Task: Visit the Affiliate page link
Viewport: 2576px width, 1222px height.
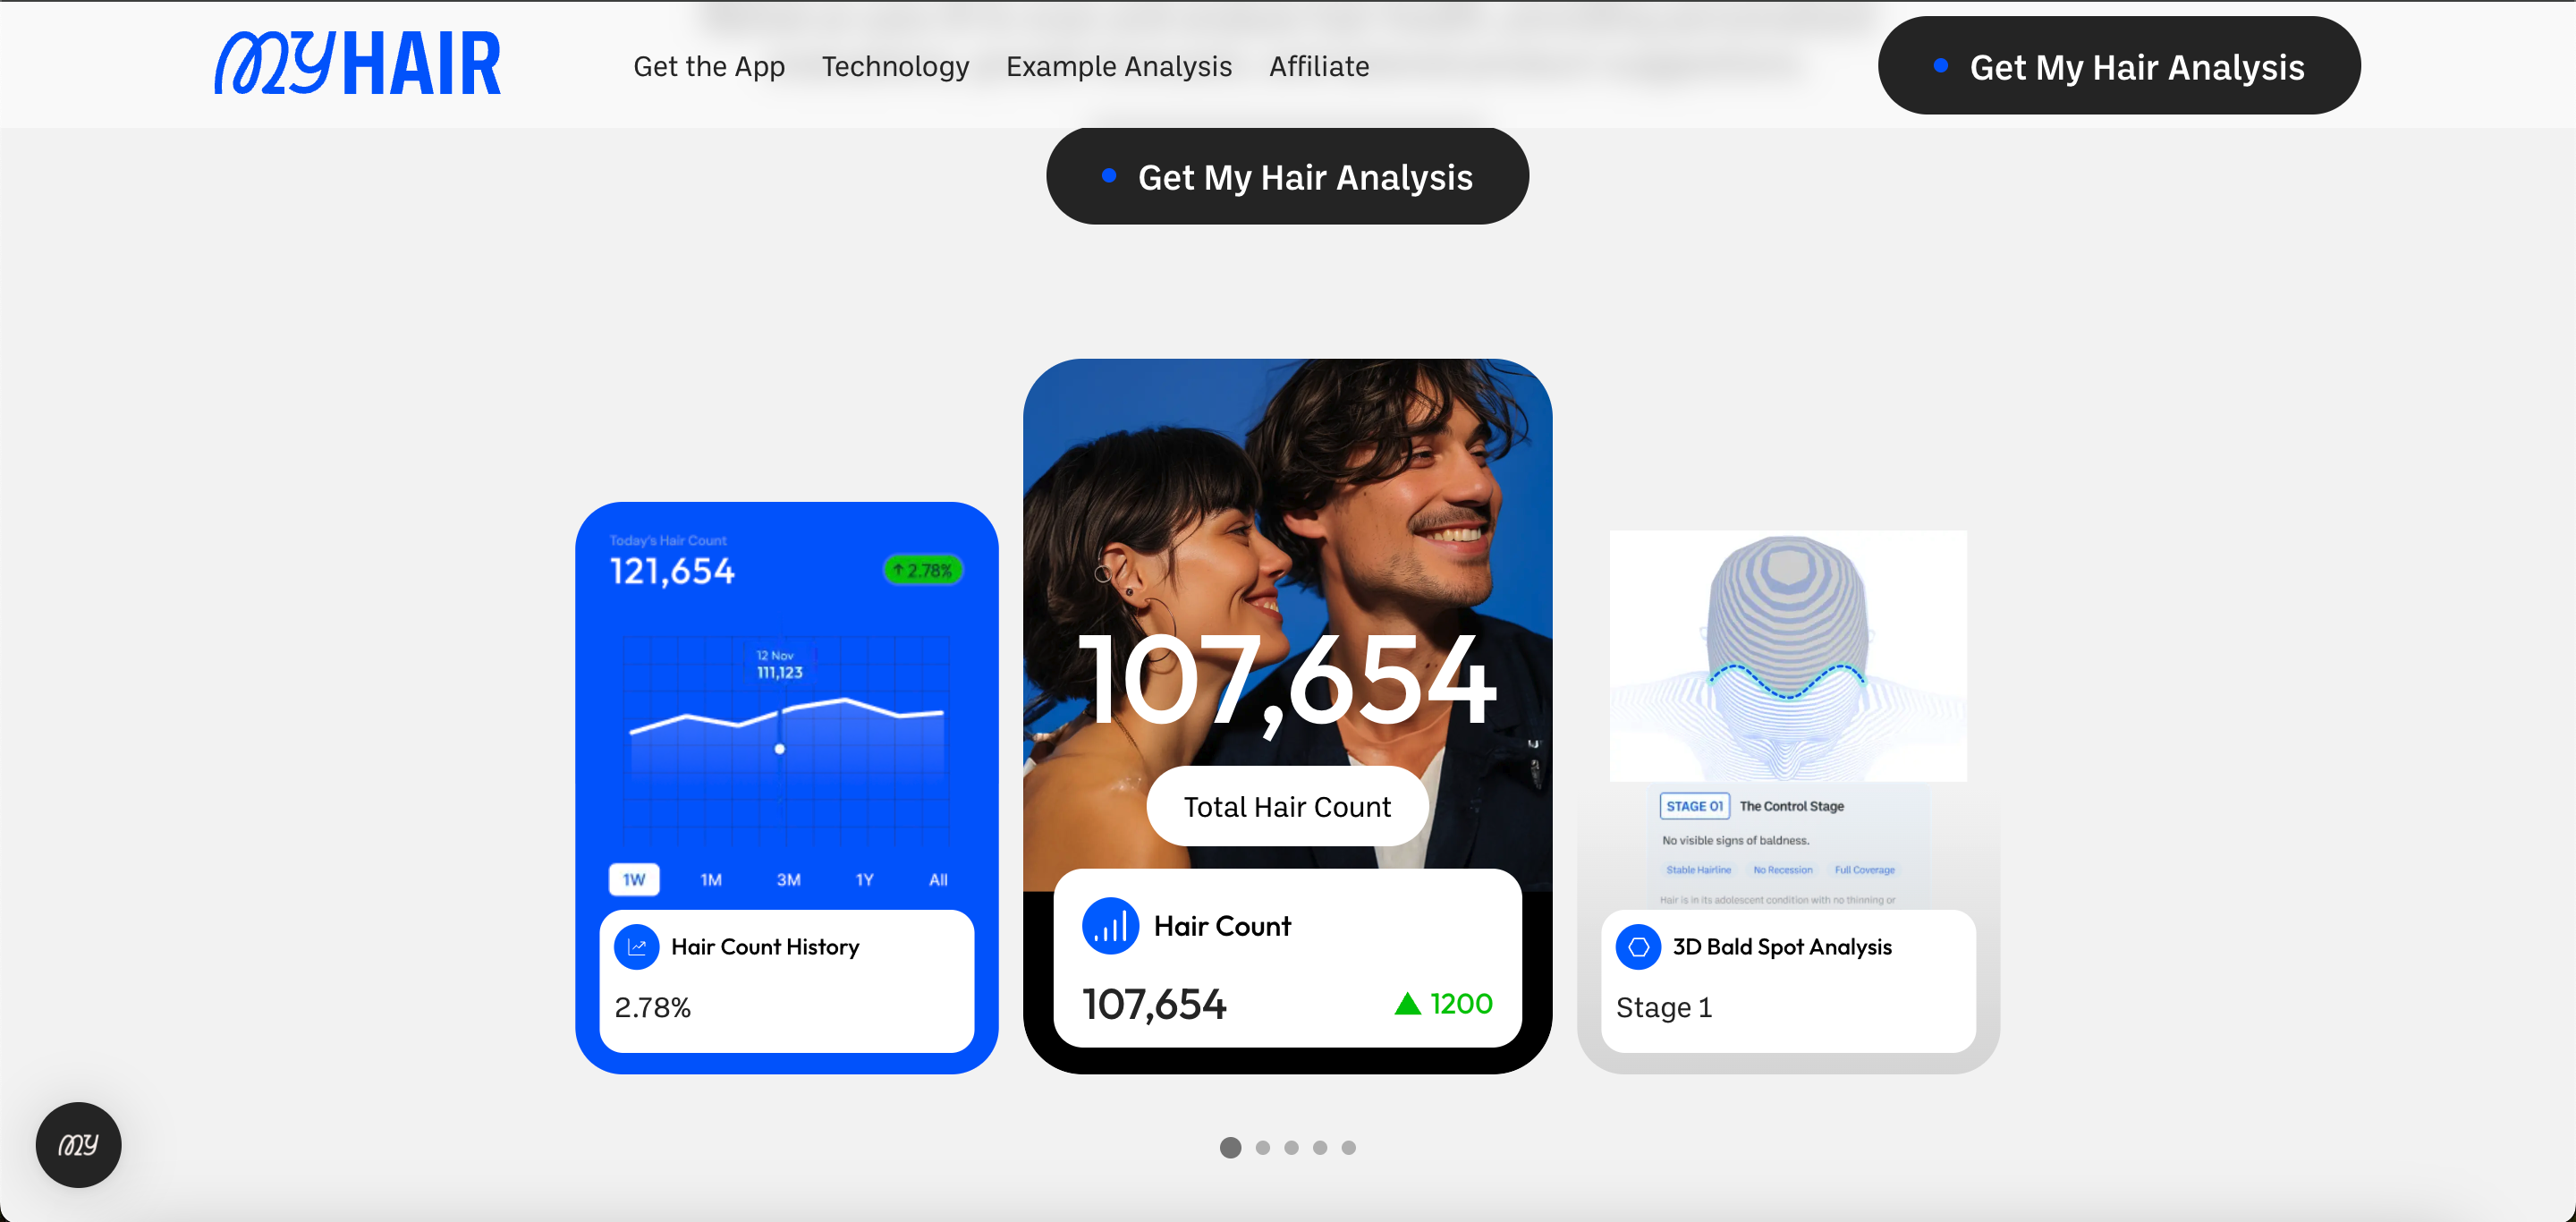Action: [x=1318, y=66]
